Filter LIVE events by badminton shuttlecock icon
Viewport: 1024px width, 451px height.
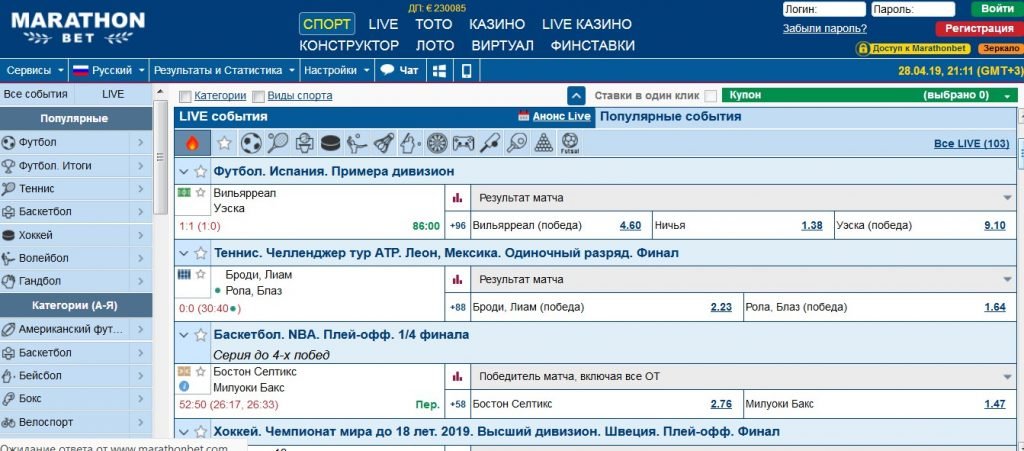coord(384,143)
